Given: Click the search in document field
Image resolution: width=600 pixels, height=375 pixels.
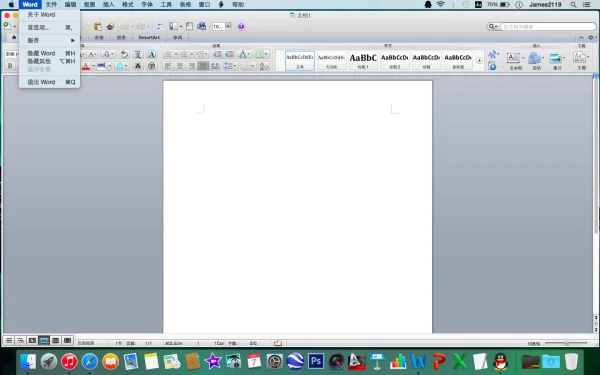Looking at the screenshot, I should [x=548, y=26].
